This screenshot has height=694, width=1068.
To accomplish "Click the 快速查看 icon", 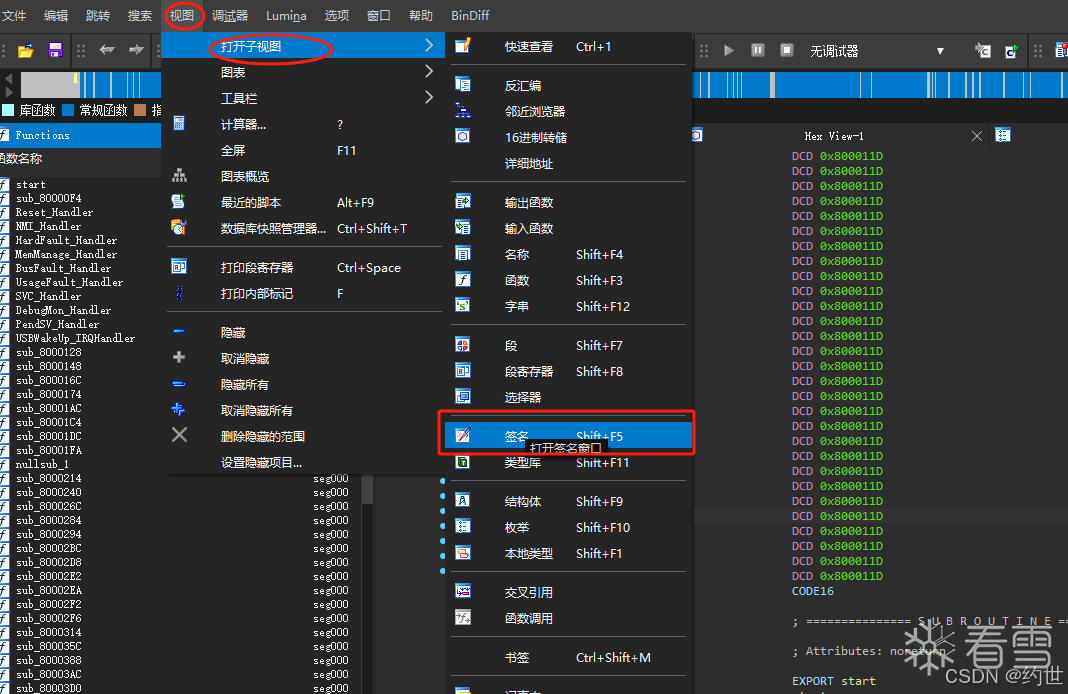I will click(463, 46).
